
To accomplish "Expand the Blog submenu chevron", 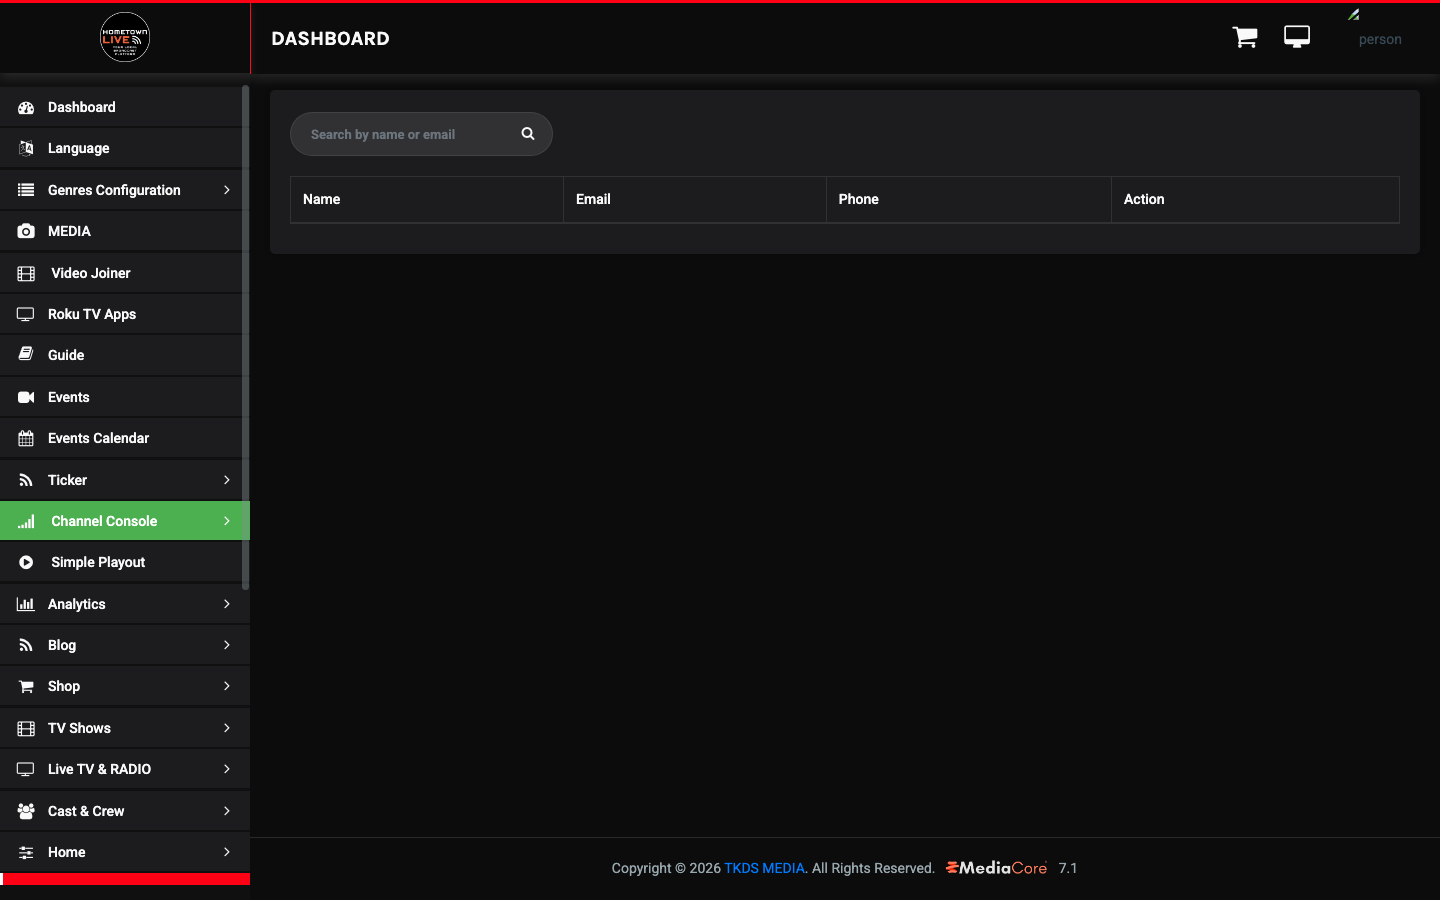I will 227,645.
